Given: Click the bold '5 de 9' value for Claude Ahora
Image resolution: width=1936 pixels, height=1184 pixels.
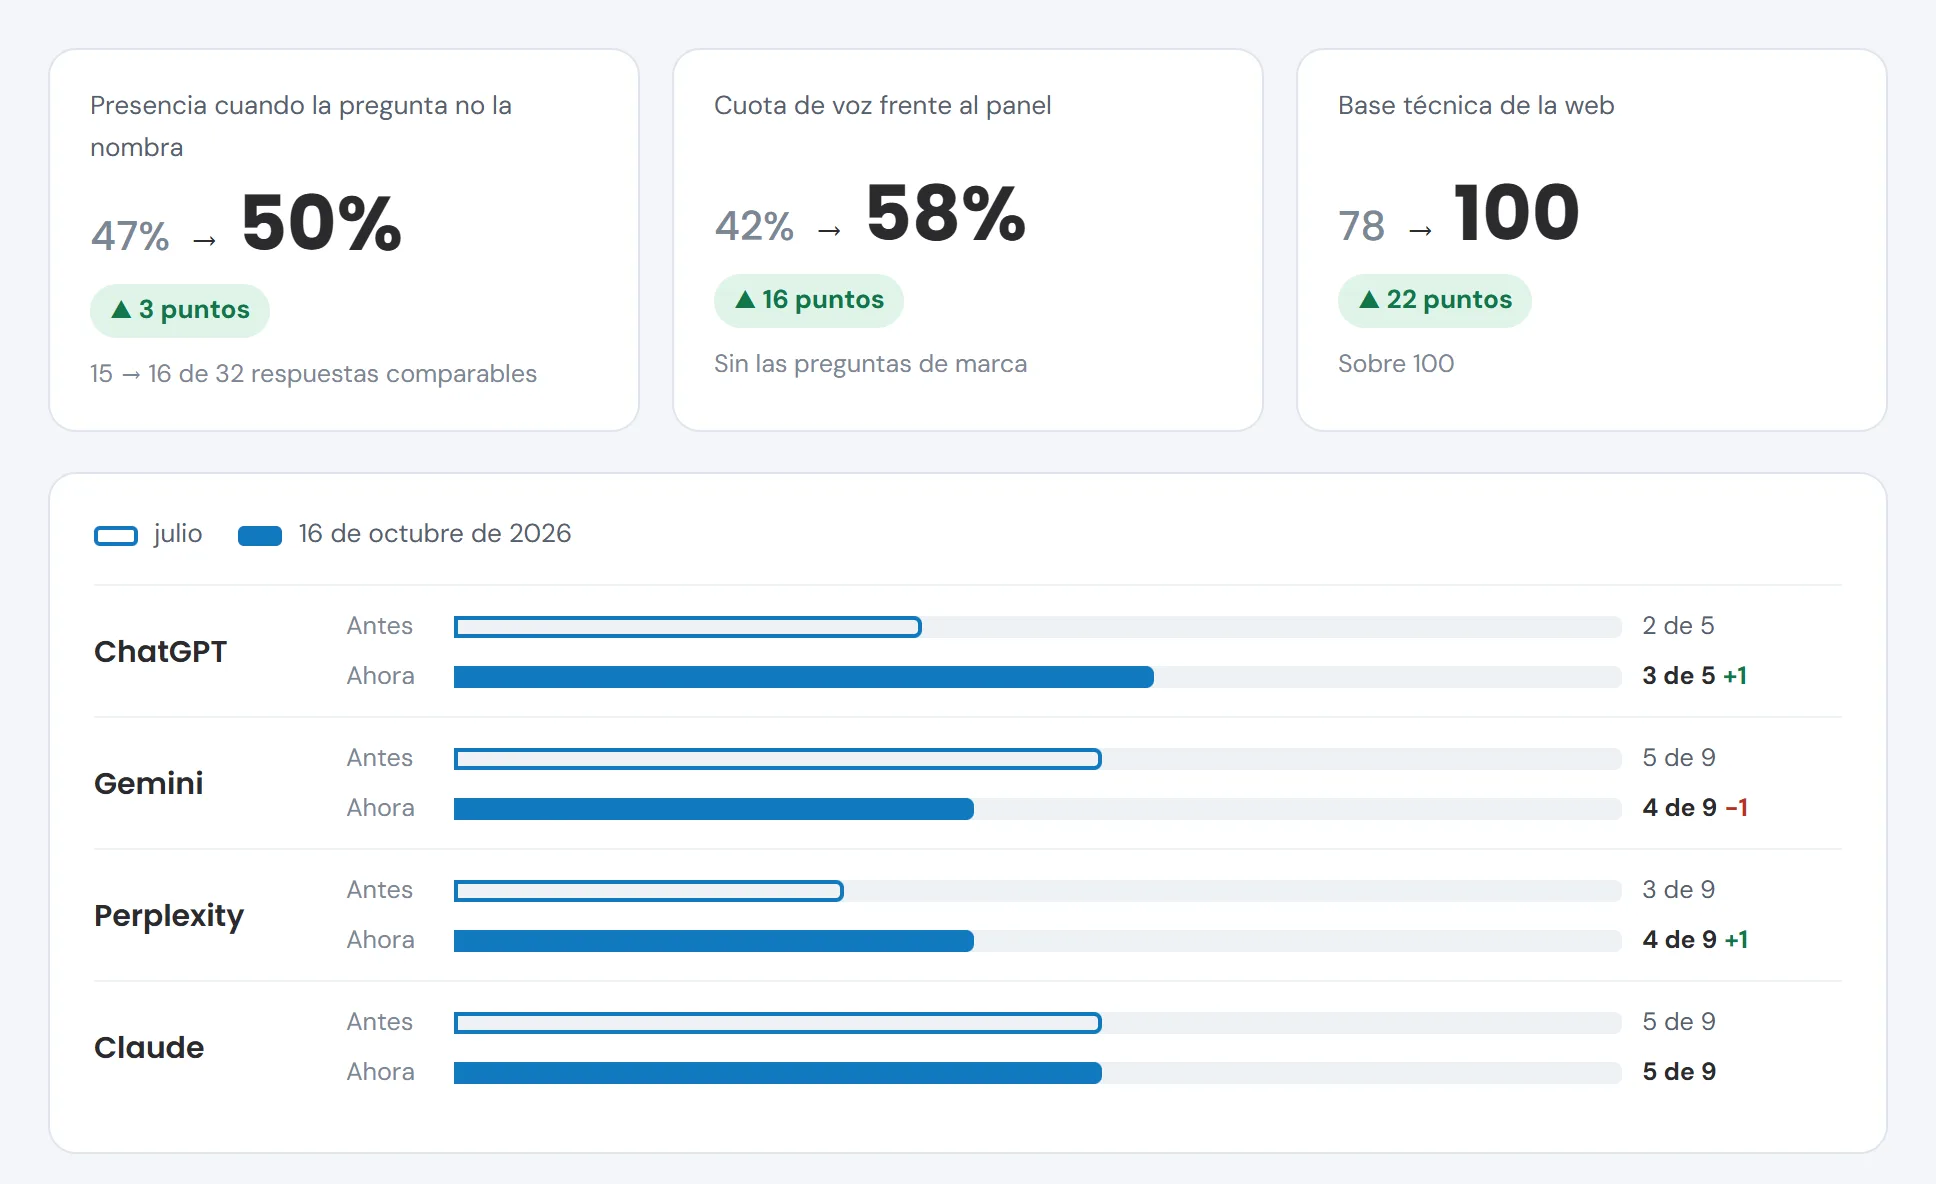Looking at the screenshot, I should (1679, 1072).
